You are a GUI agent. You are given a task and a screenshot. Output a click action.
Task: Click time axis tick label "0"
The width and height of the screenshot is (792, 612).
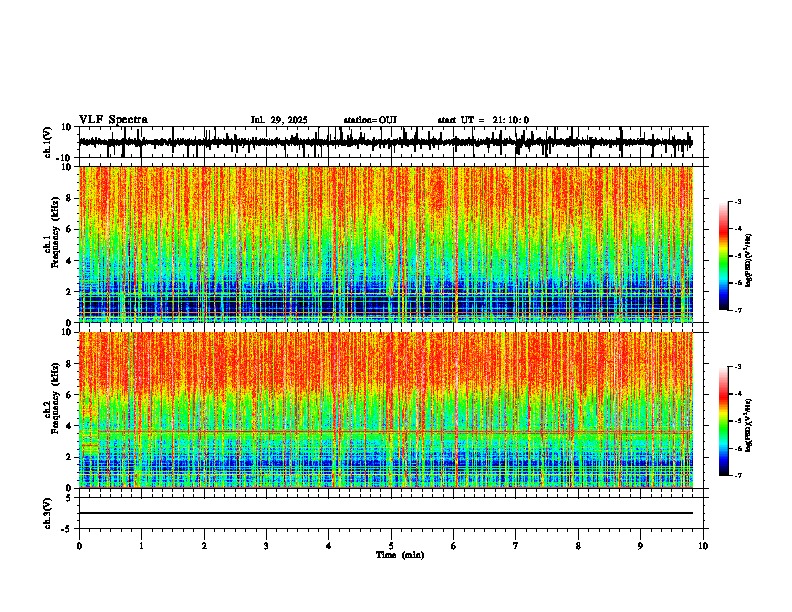[x=79, y=546]
